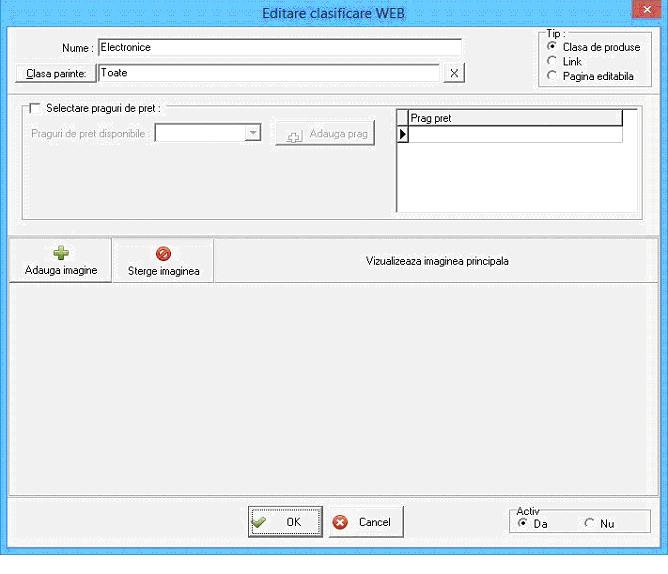Click the red X icon on Cancel
Screen dimensions: 668x574
pos(341,522)
